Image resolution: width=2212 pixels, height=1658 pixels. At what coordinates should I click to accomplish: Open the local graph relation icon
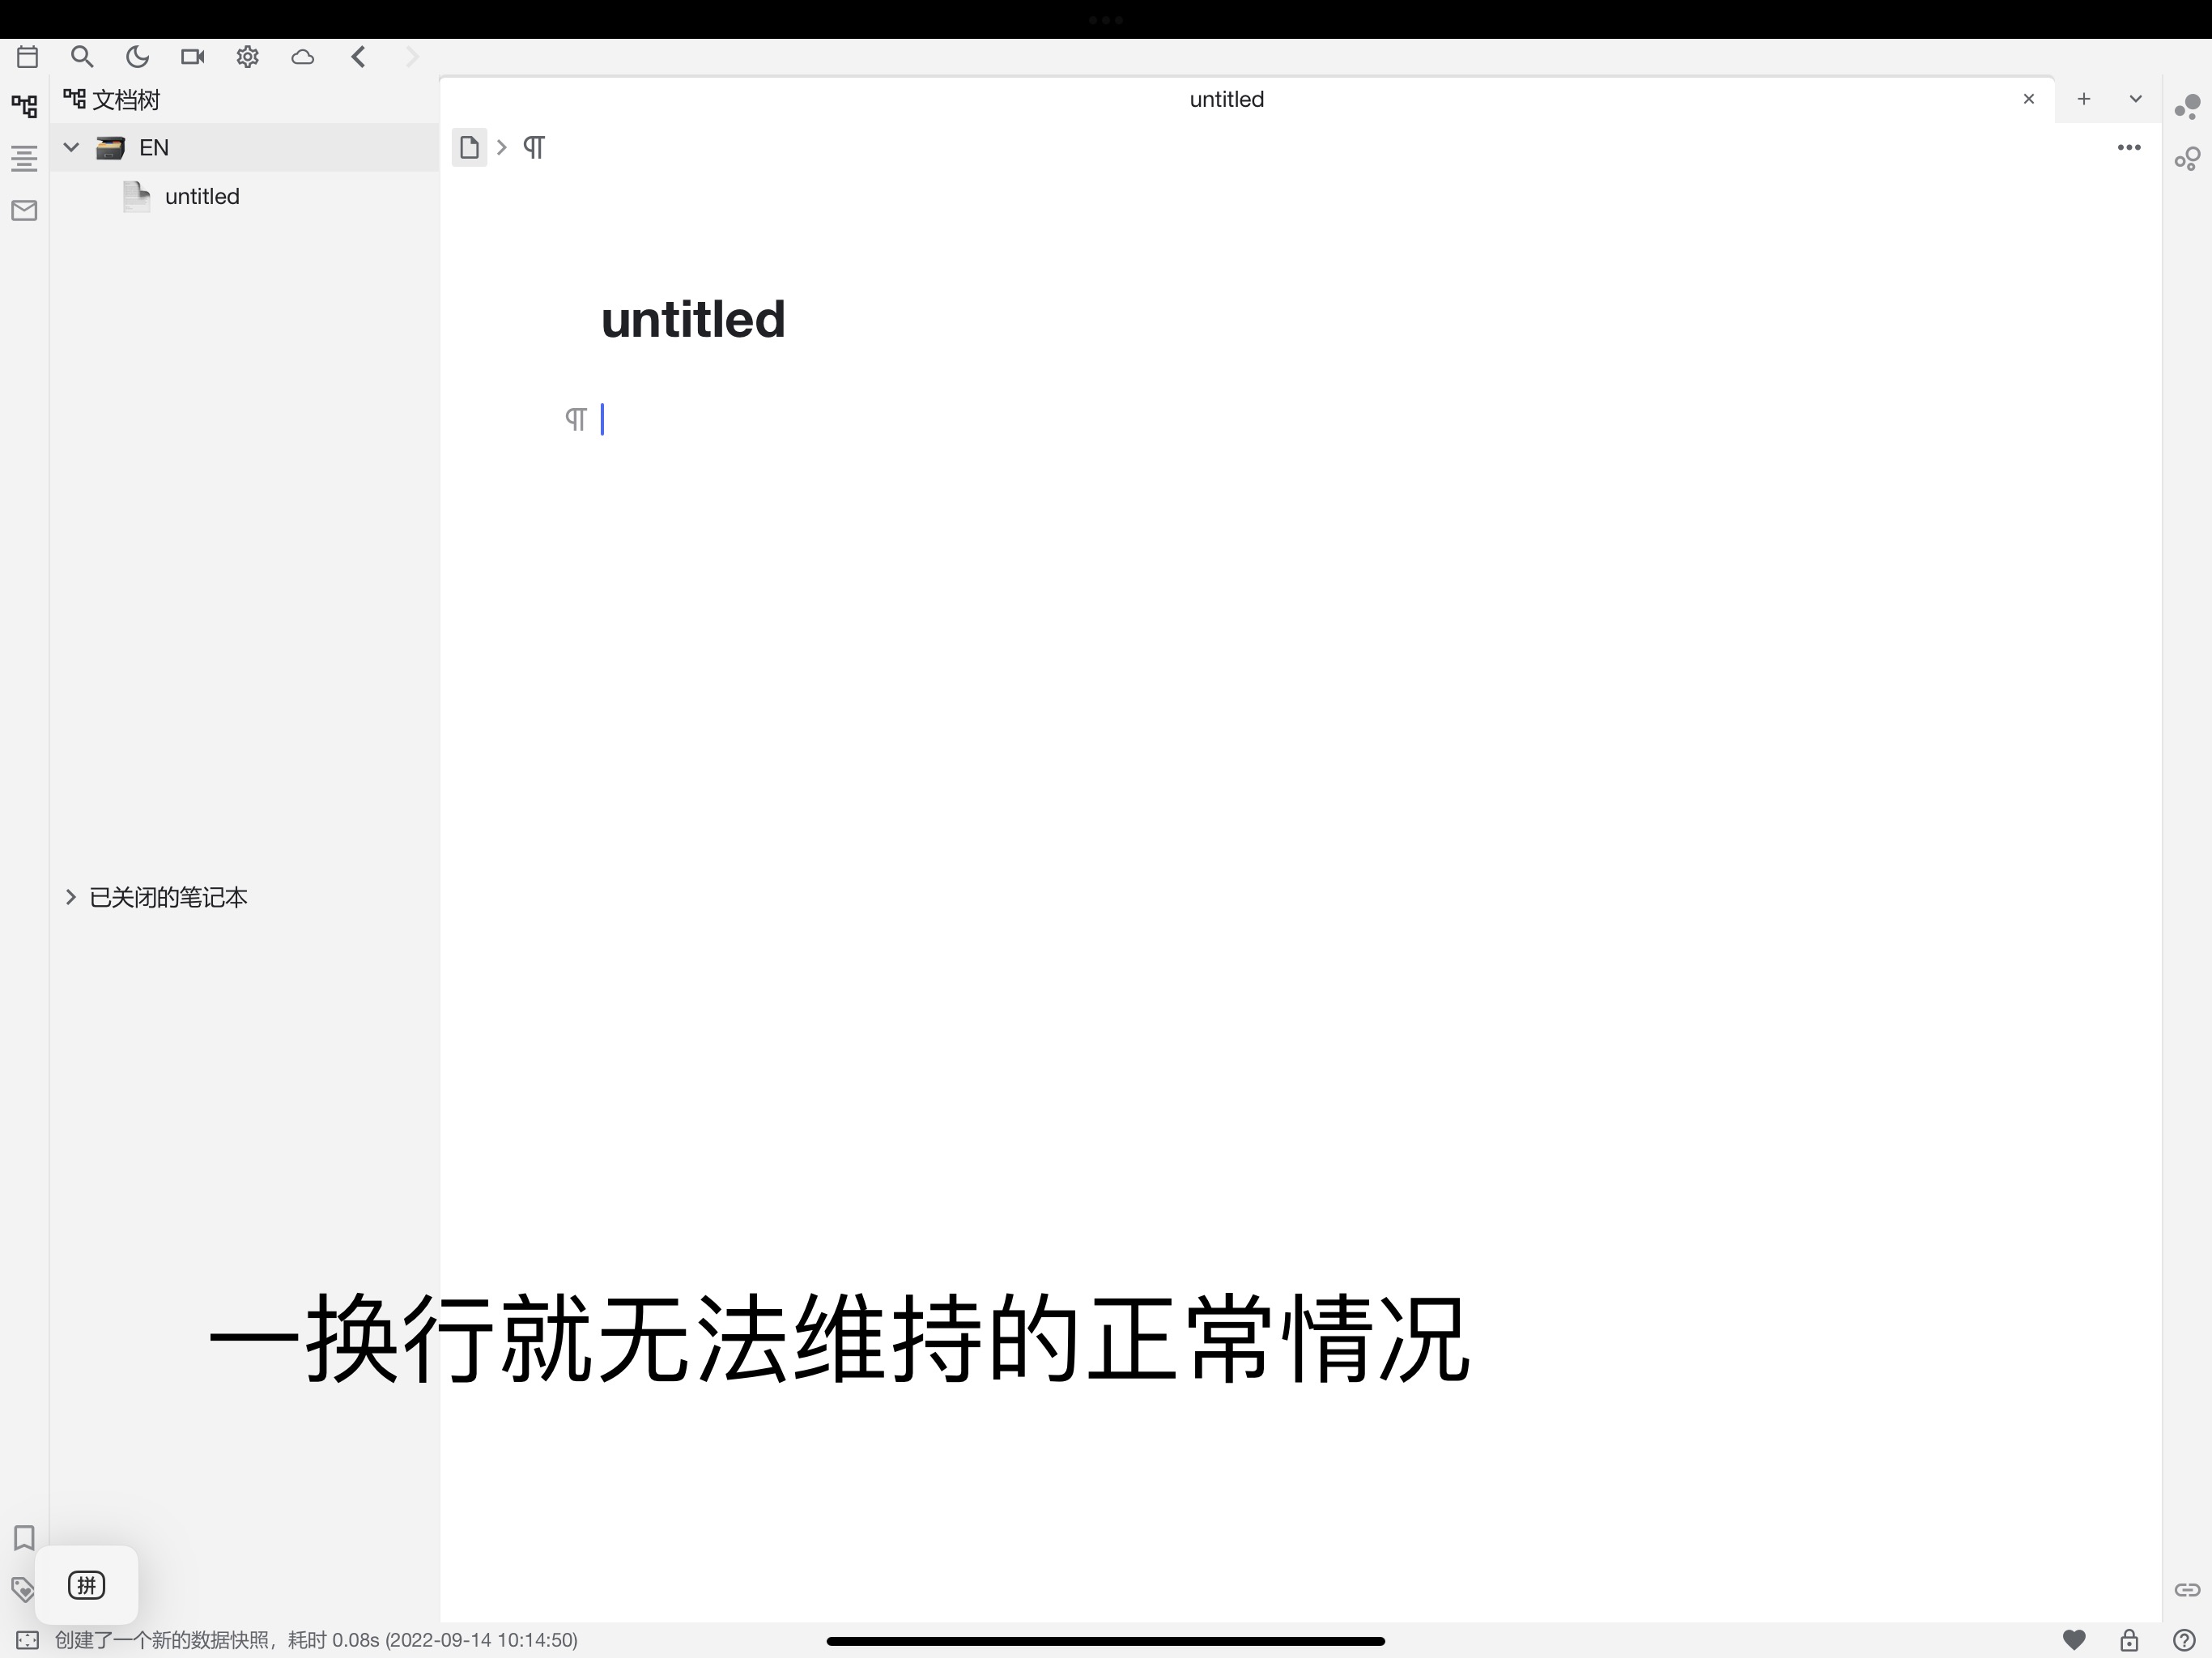coord(2187,159)
